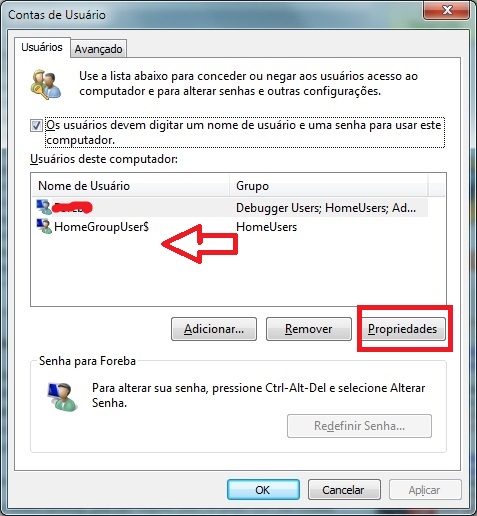Select the Usuários tab
Screen dimensions: 477x516
point(42,47)
